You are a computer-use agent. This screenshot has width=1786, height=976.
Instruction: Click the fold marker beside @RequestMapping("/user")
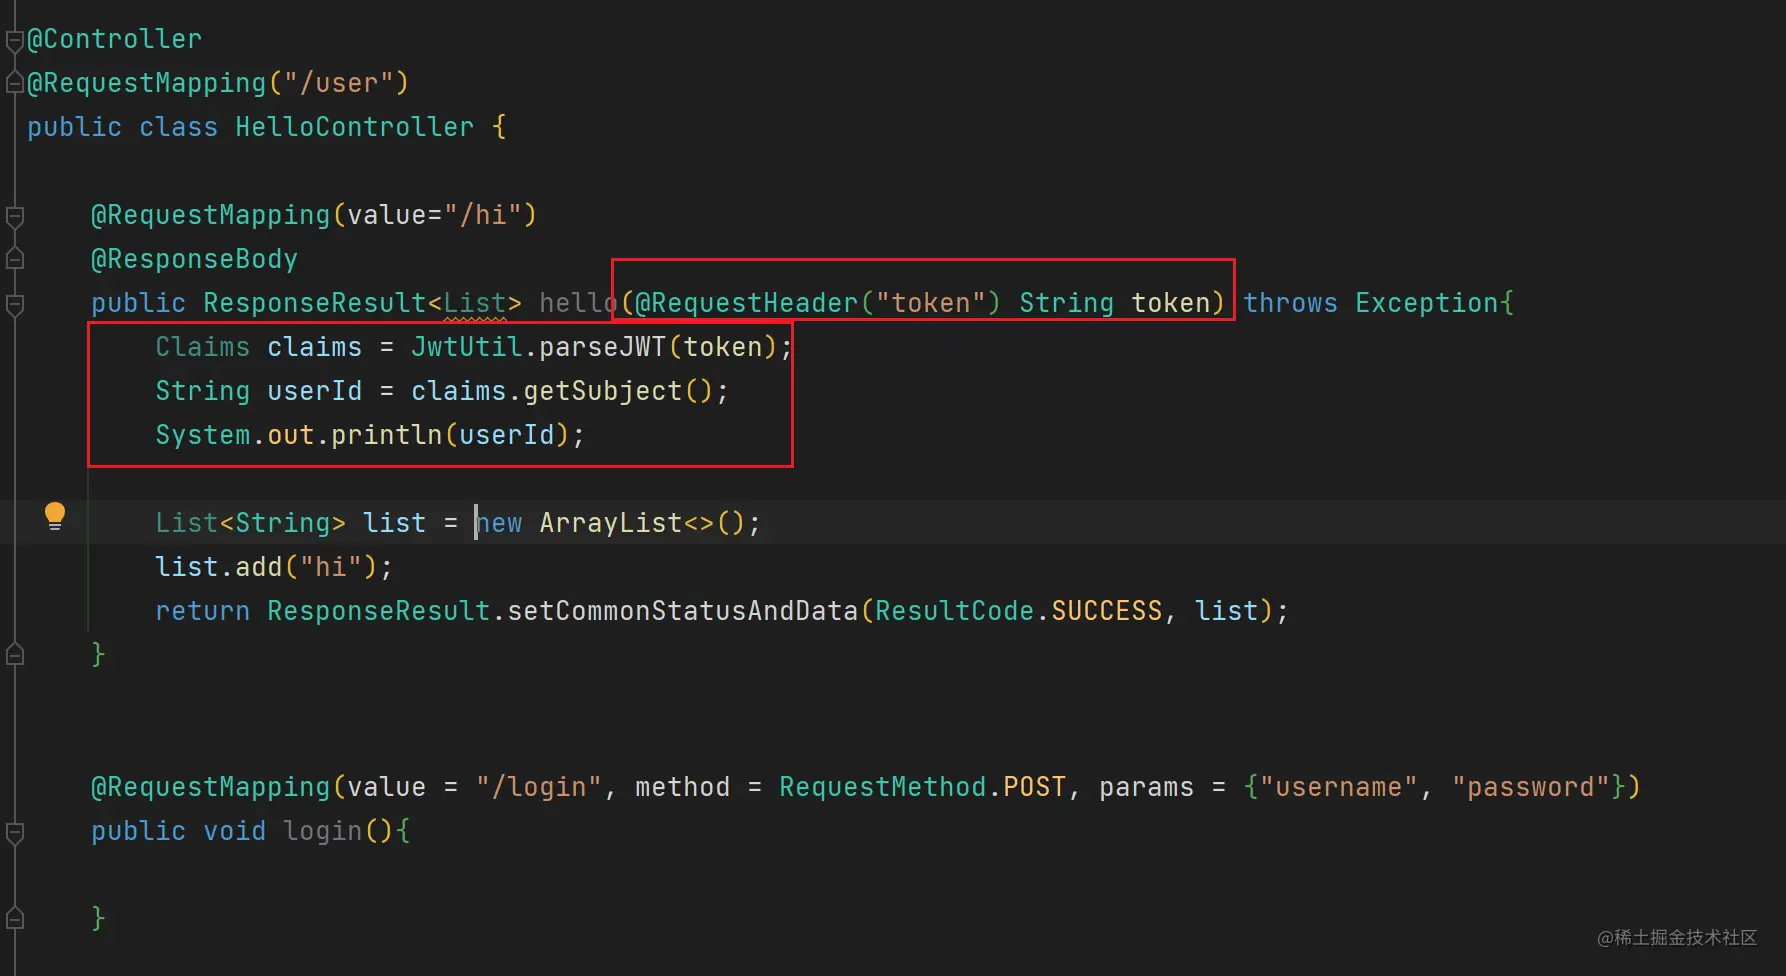click(x=14, y=83)
